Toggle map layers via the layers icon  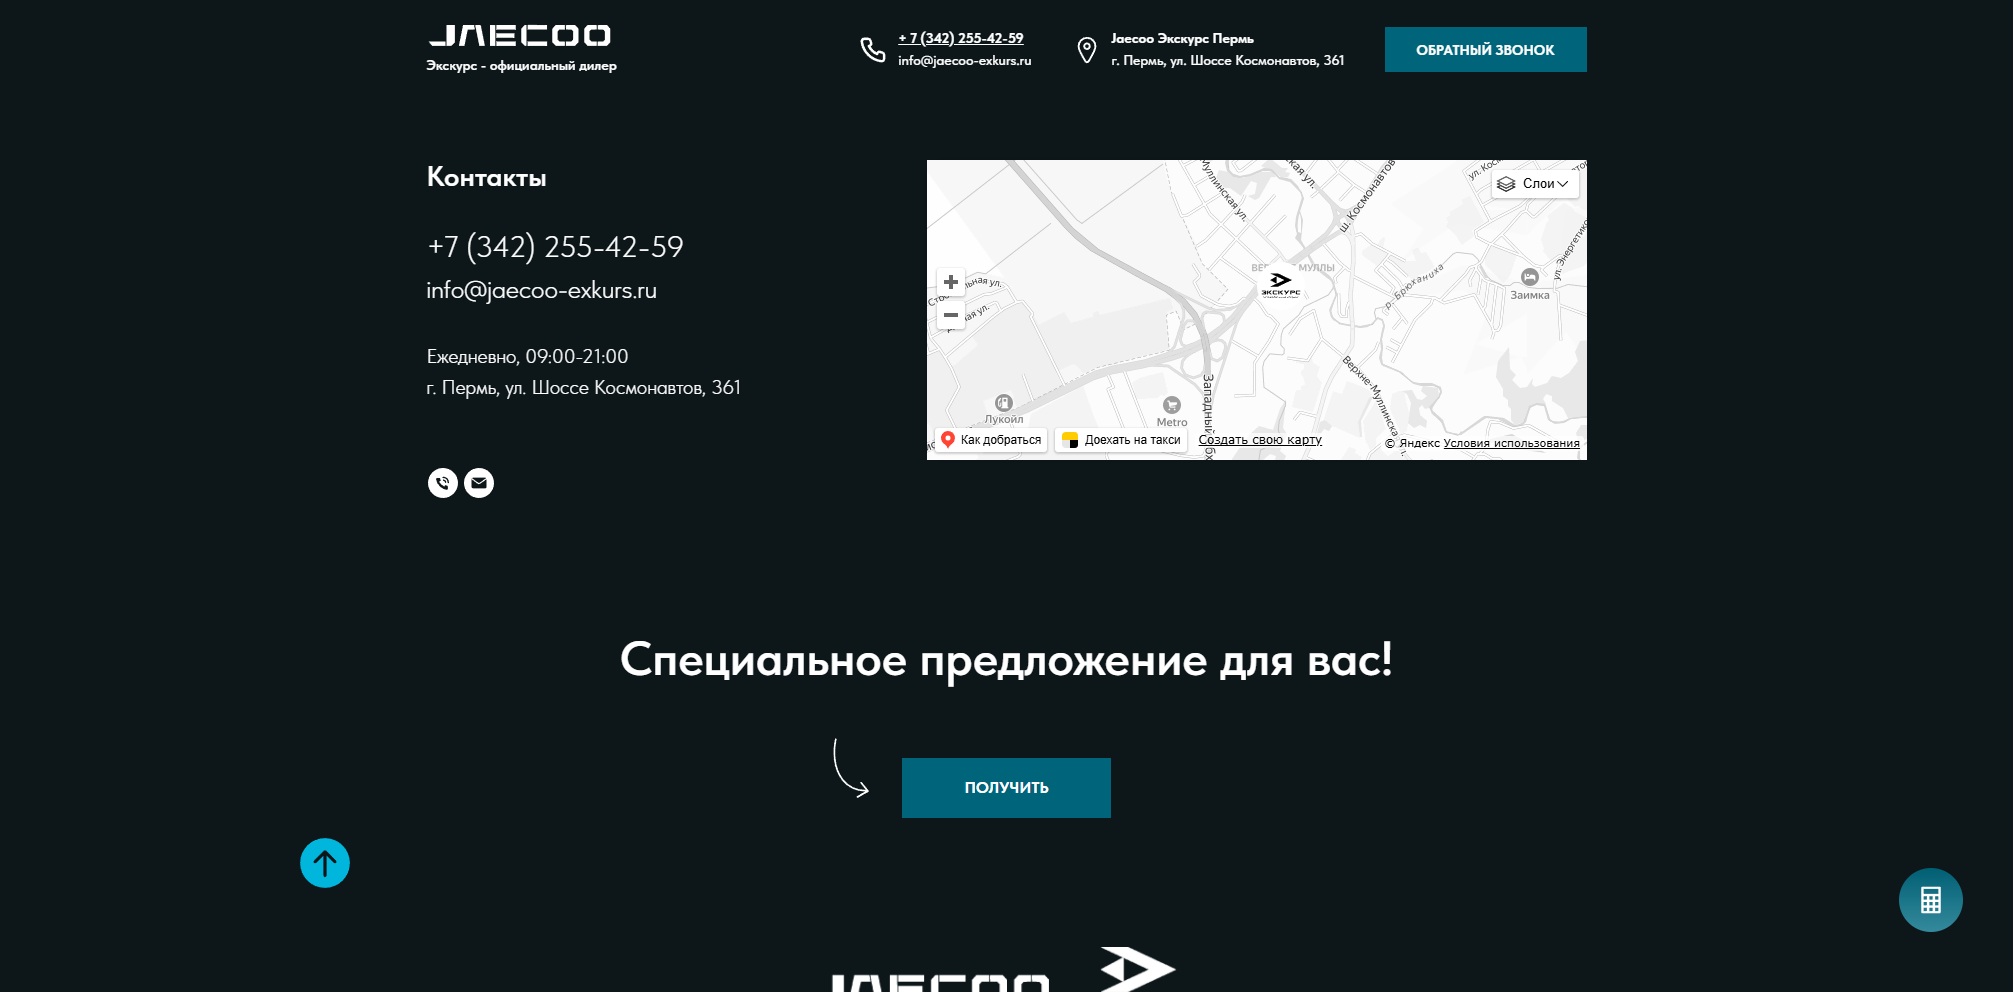point(1506,184)
